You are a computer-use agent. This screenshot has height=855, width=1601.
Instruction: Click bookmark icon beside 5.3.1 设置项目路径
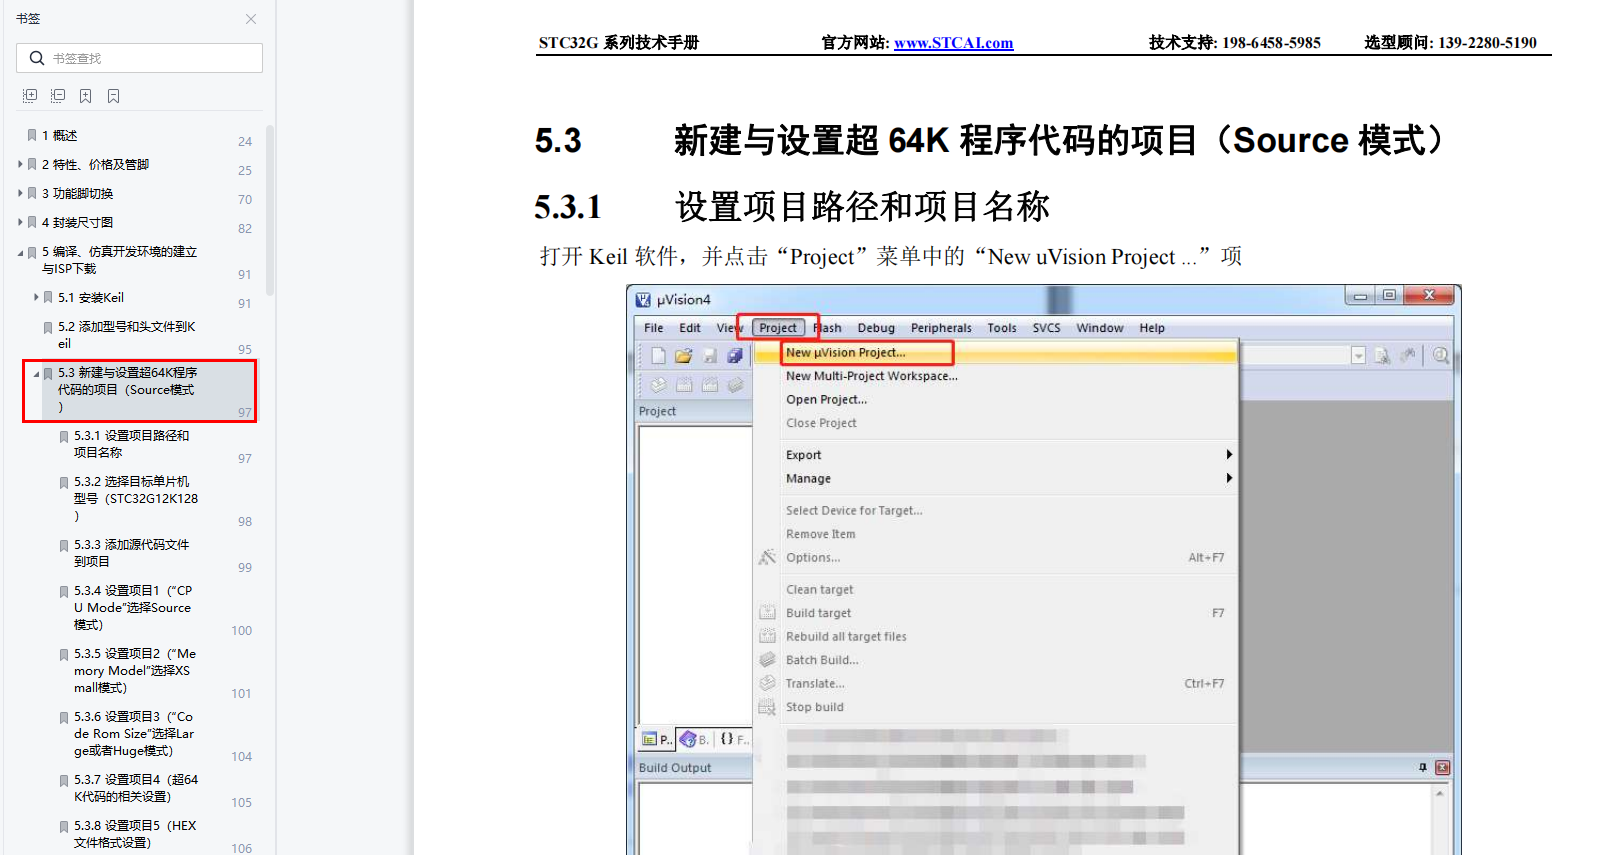pyautogui.click(x=64, y=436)
